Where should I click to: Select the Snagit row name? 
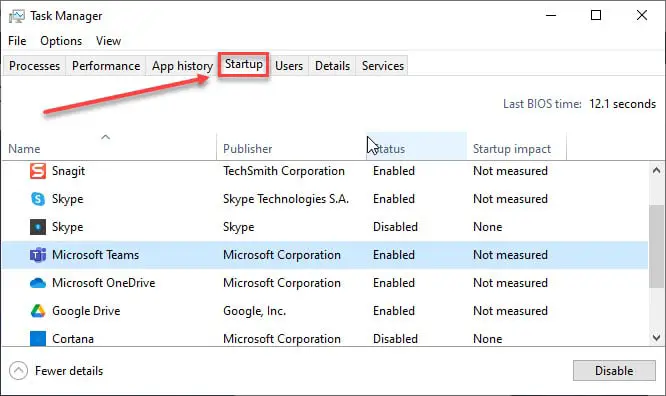pyautogui.click(x=68, y=171)
